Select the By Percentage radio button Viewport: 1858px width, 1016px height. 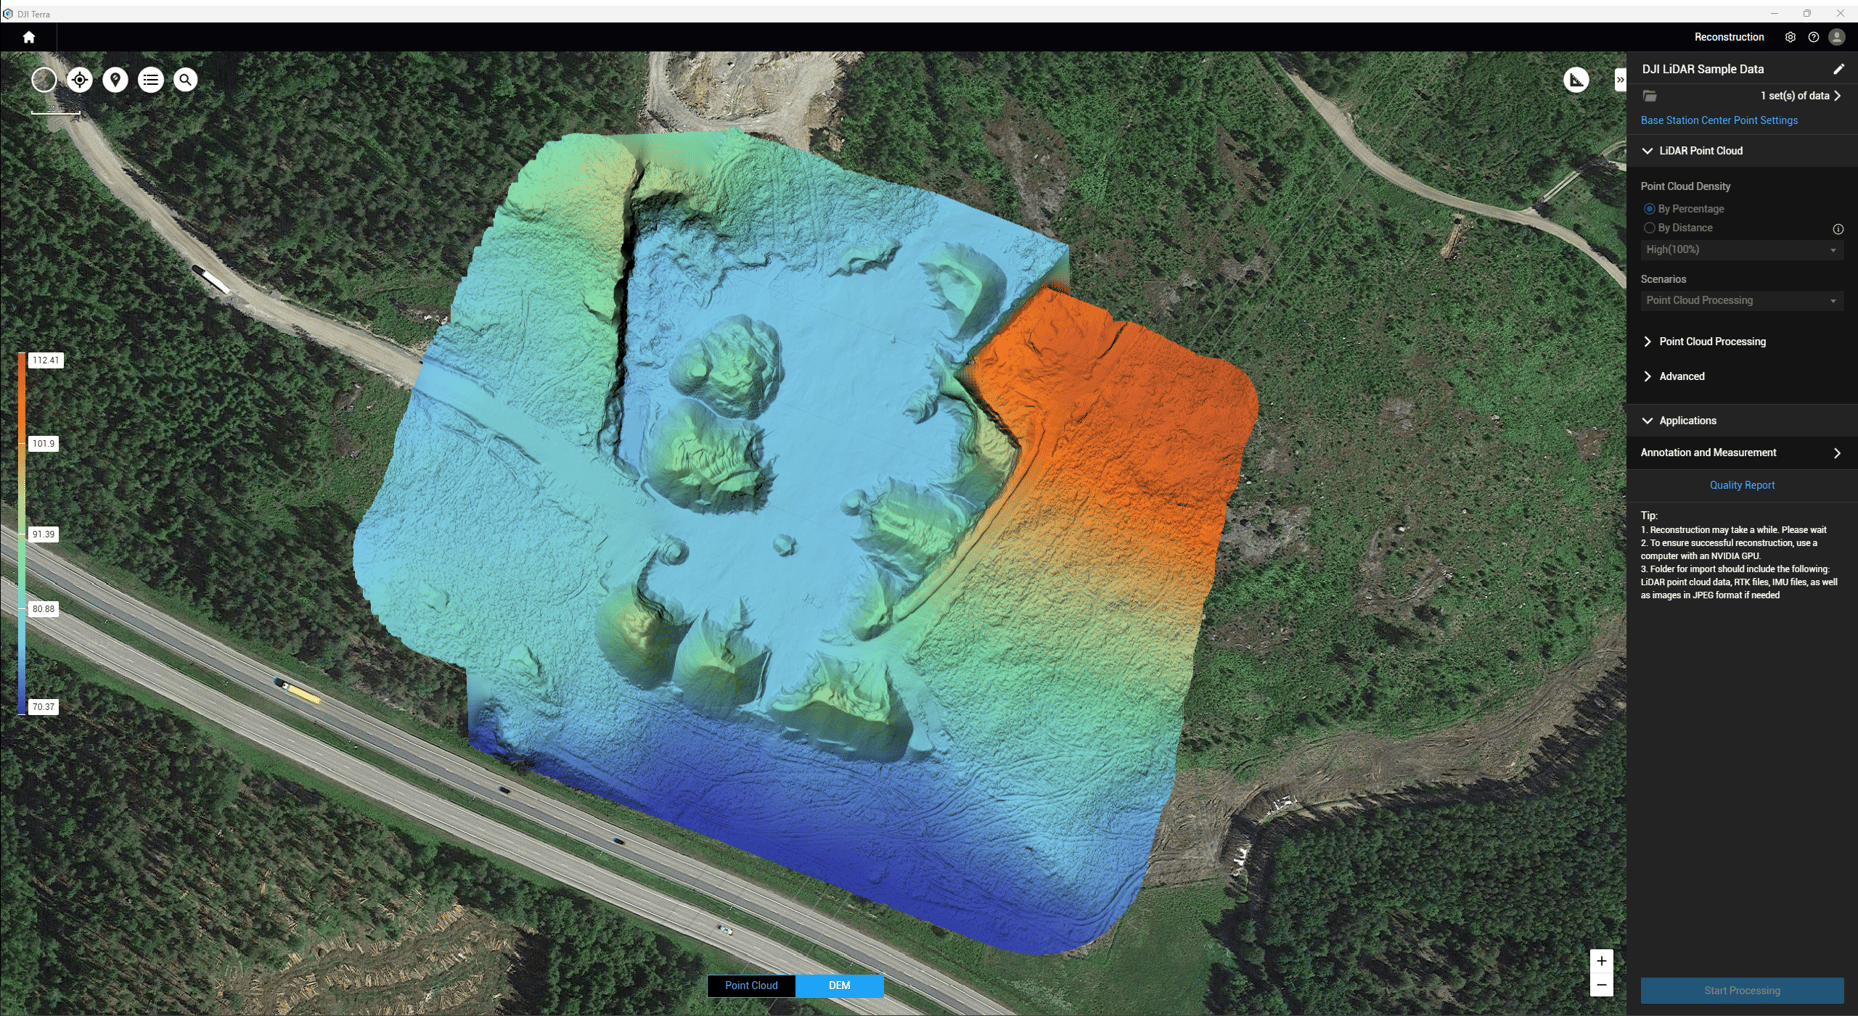(1649, 208)
